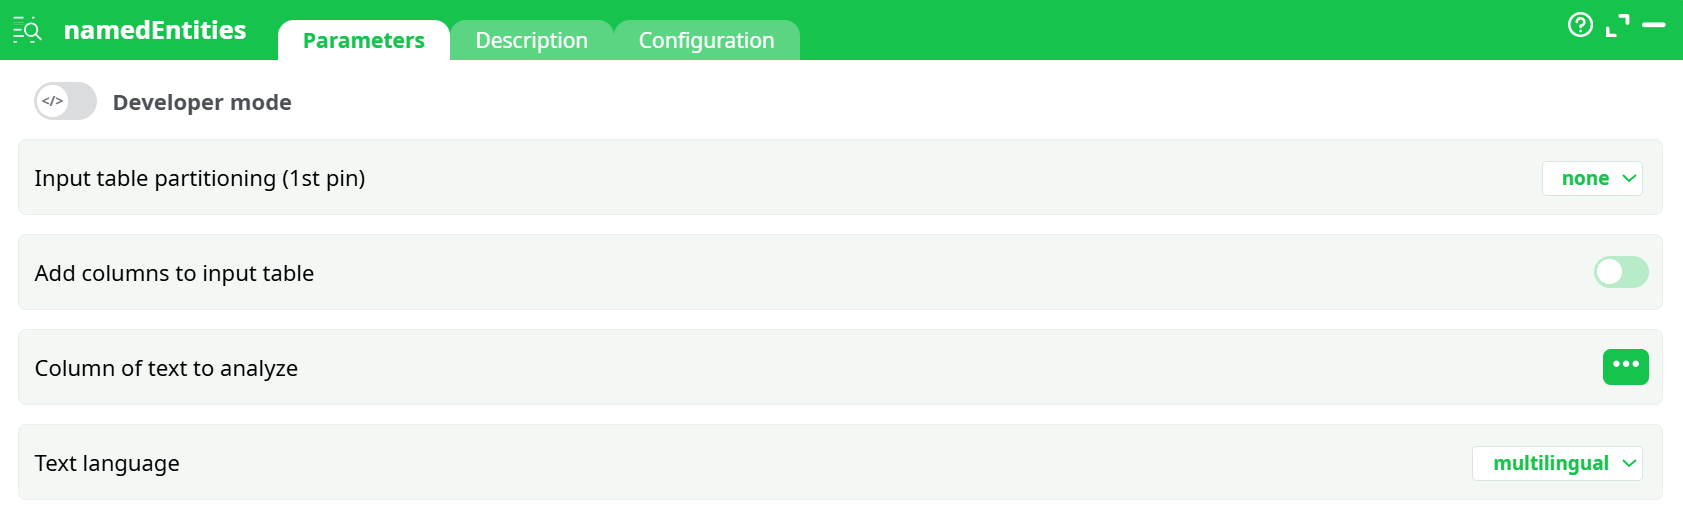Switch to the Parameters tab
Viewport: 1683px width, 509px height.
point(364,41)
